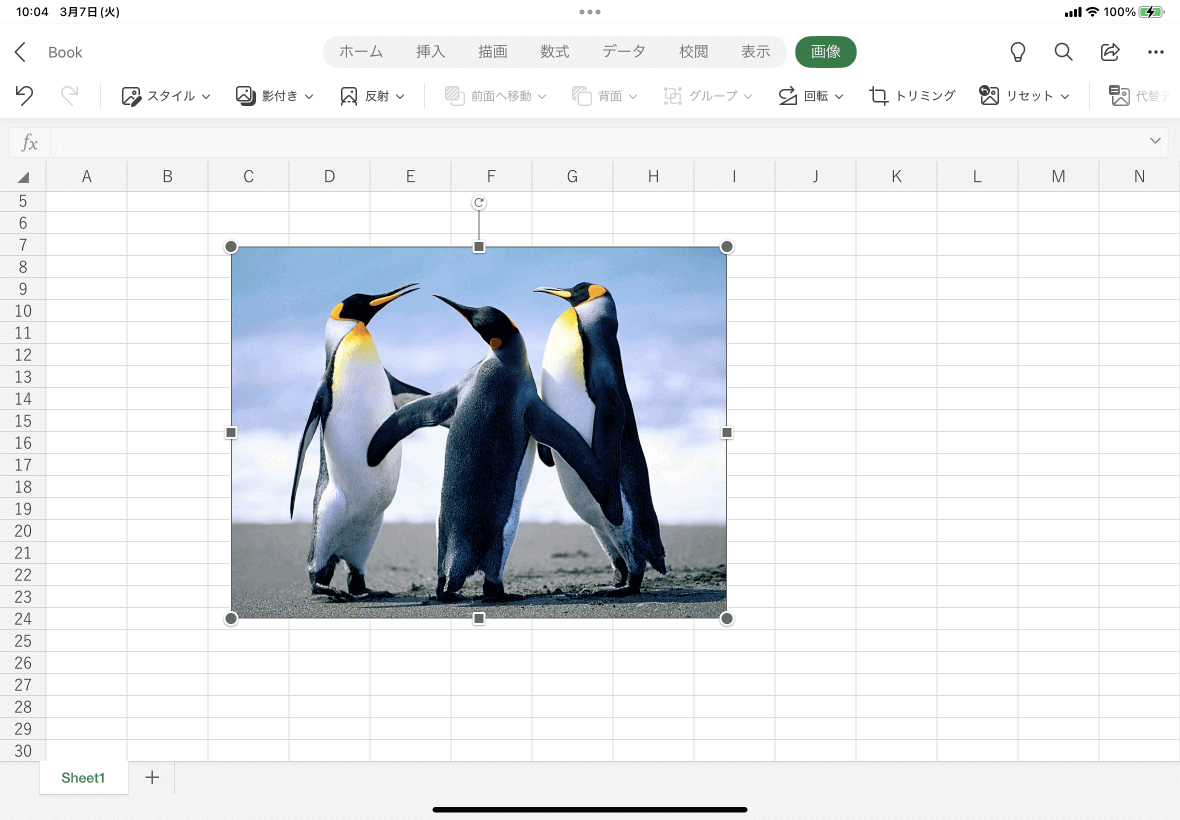Select the Sheet1 sheet tab
This screenshot has width=1180, height=820.
pos(83,778)
